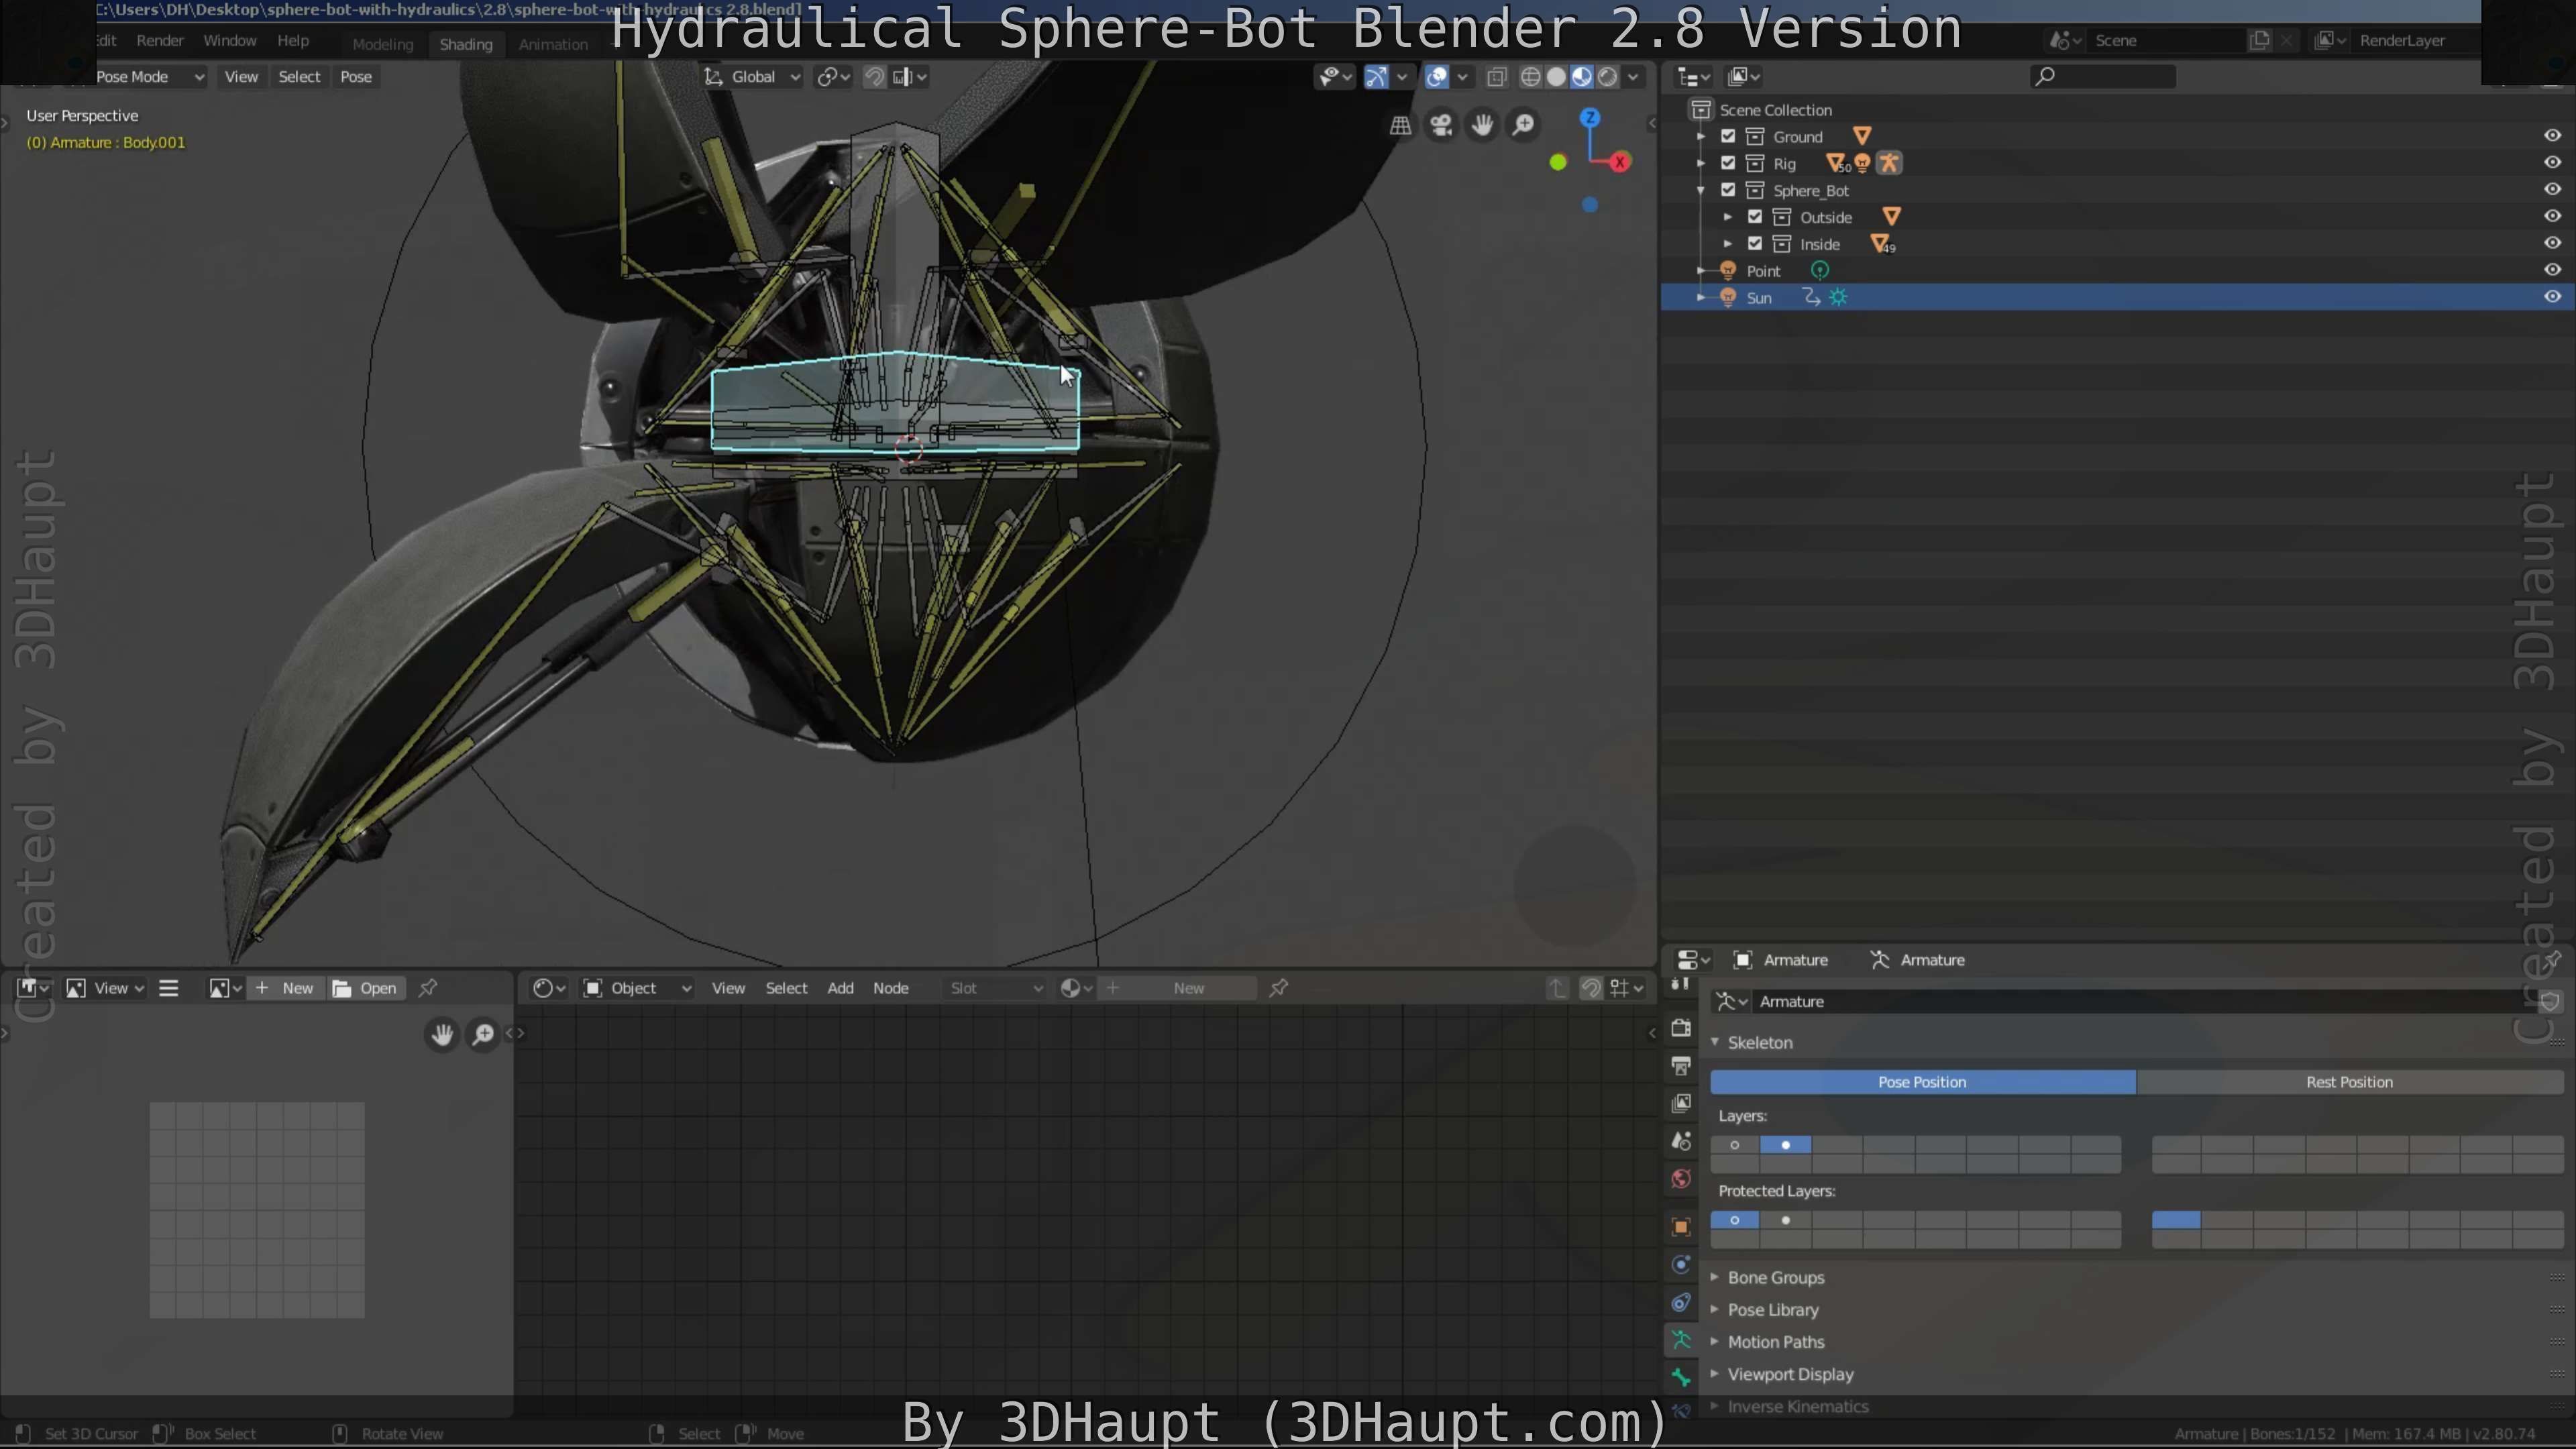Hide the Outside collection with eye icon

click(x=2552, y=217)
